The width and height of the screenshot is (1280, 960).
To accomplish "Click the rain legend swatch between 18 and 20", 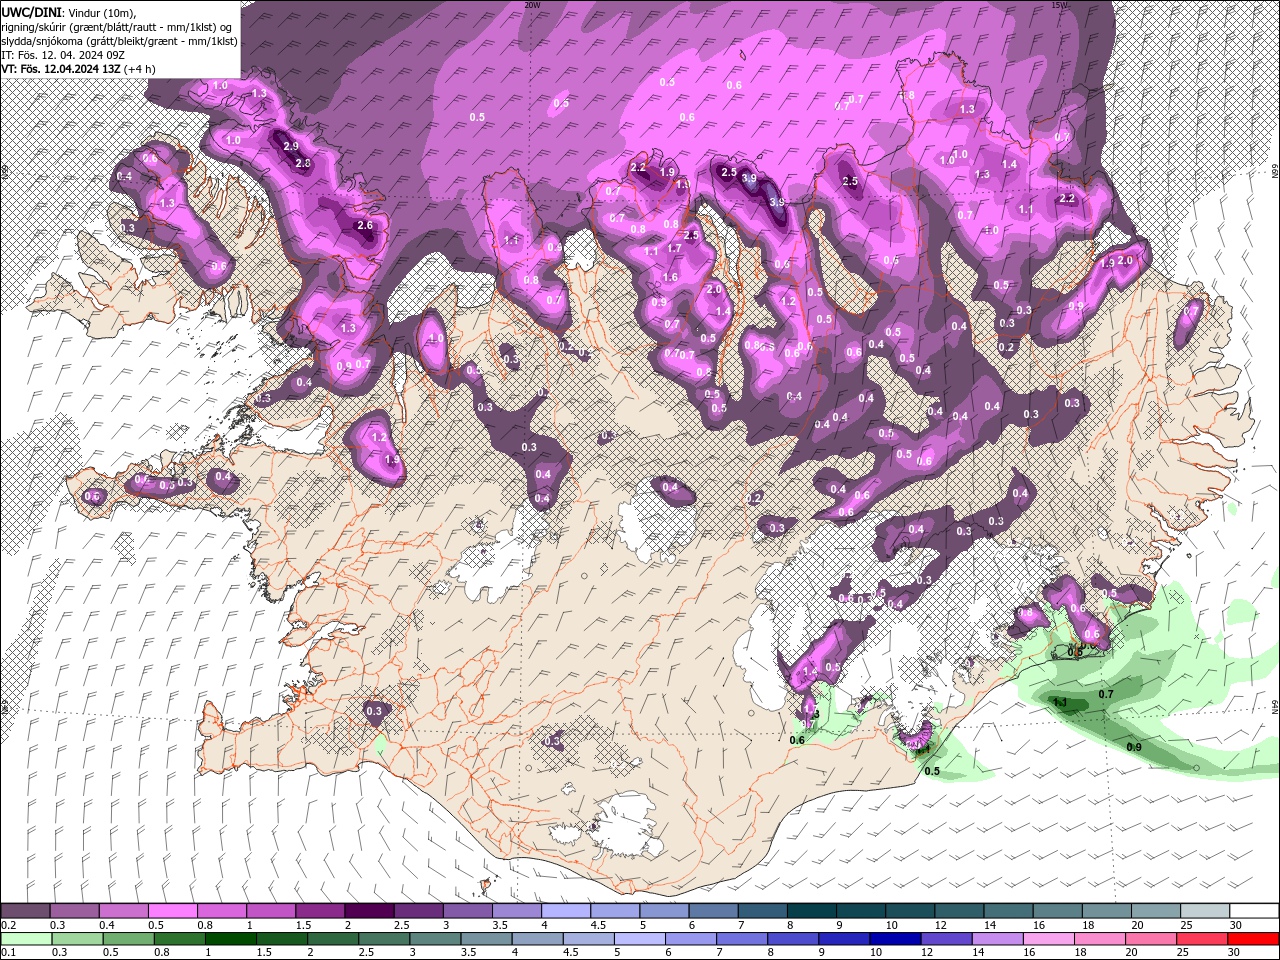I will 1102,939.
